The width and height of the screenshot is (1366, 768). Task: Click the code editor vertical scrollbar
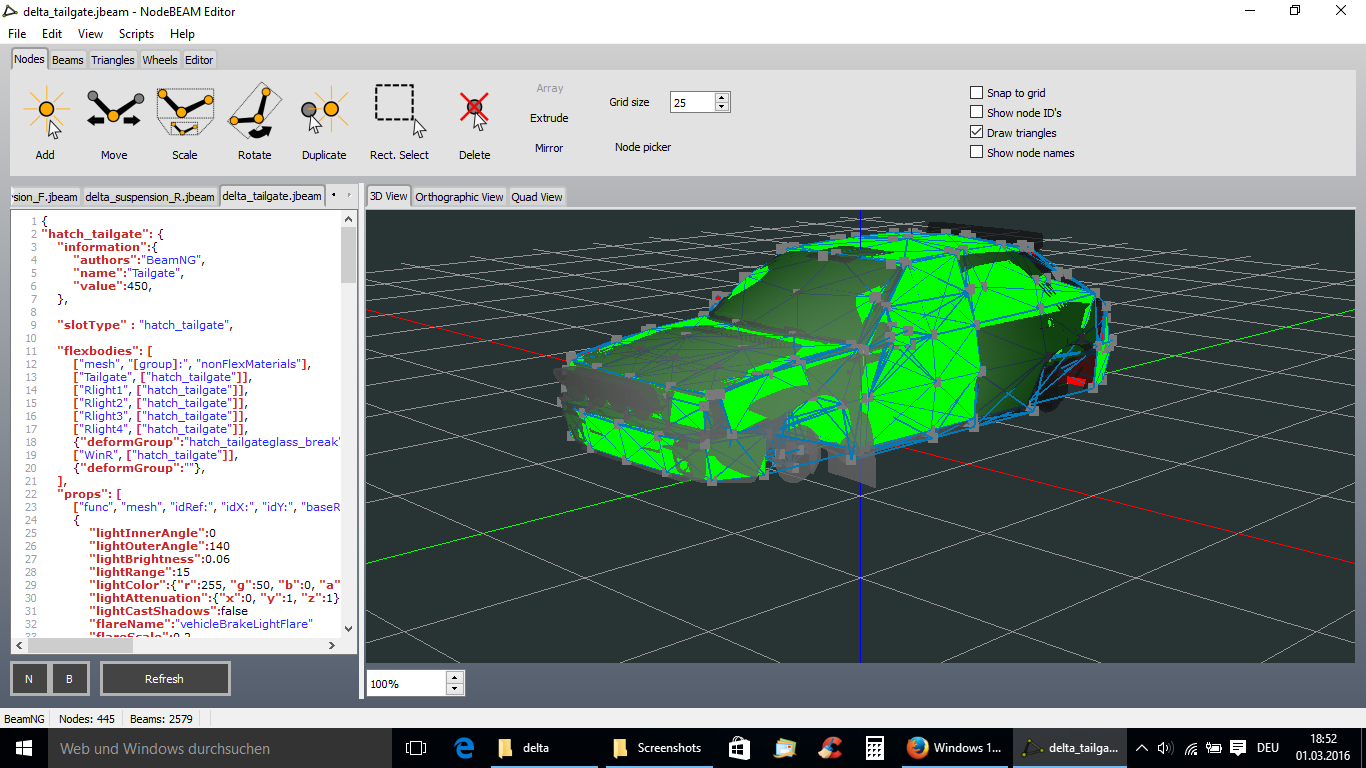[x=349, y=256]
